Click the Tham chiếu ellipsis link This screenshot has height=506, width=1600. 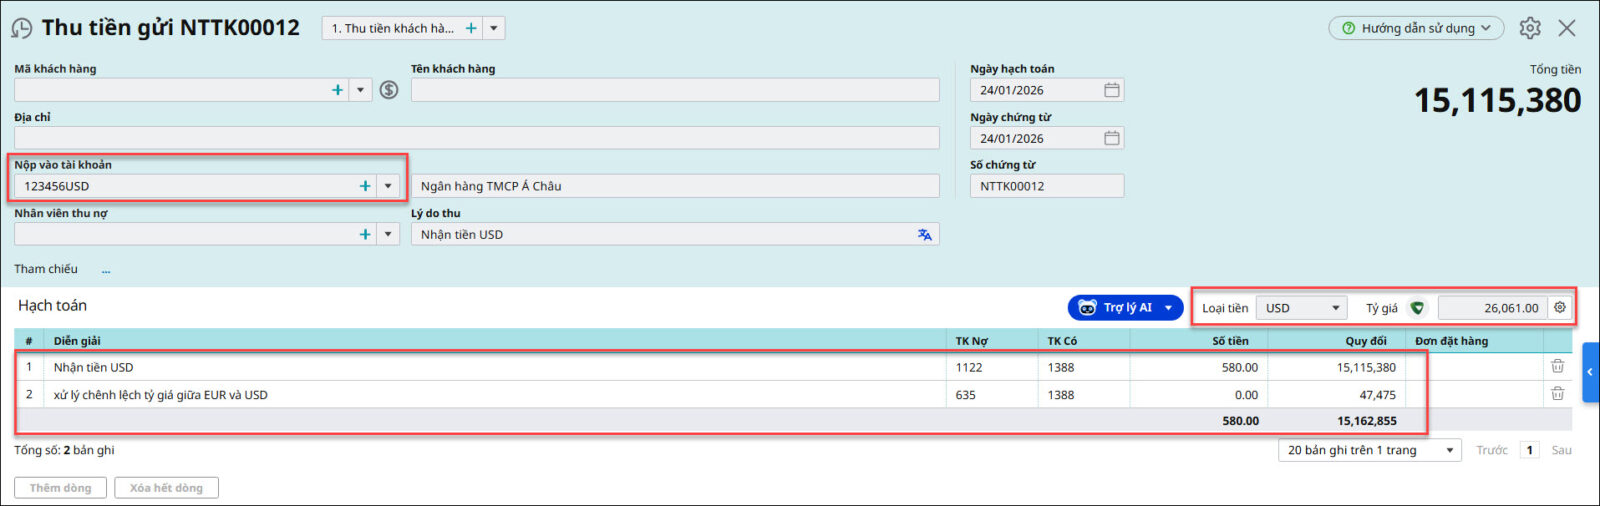click(x=106, y=270)
